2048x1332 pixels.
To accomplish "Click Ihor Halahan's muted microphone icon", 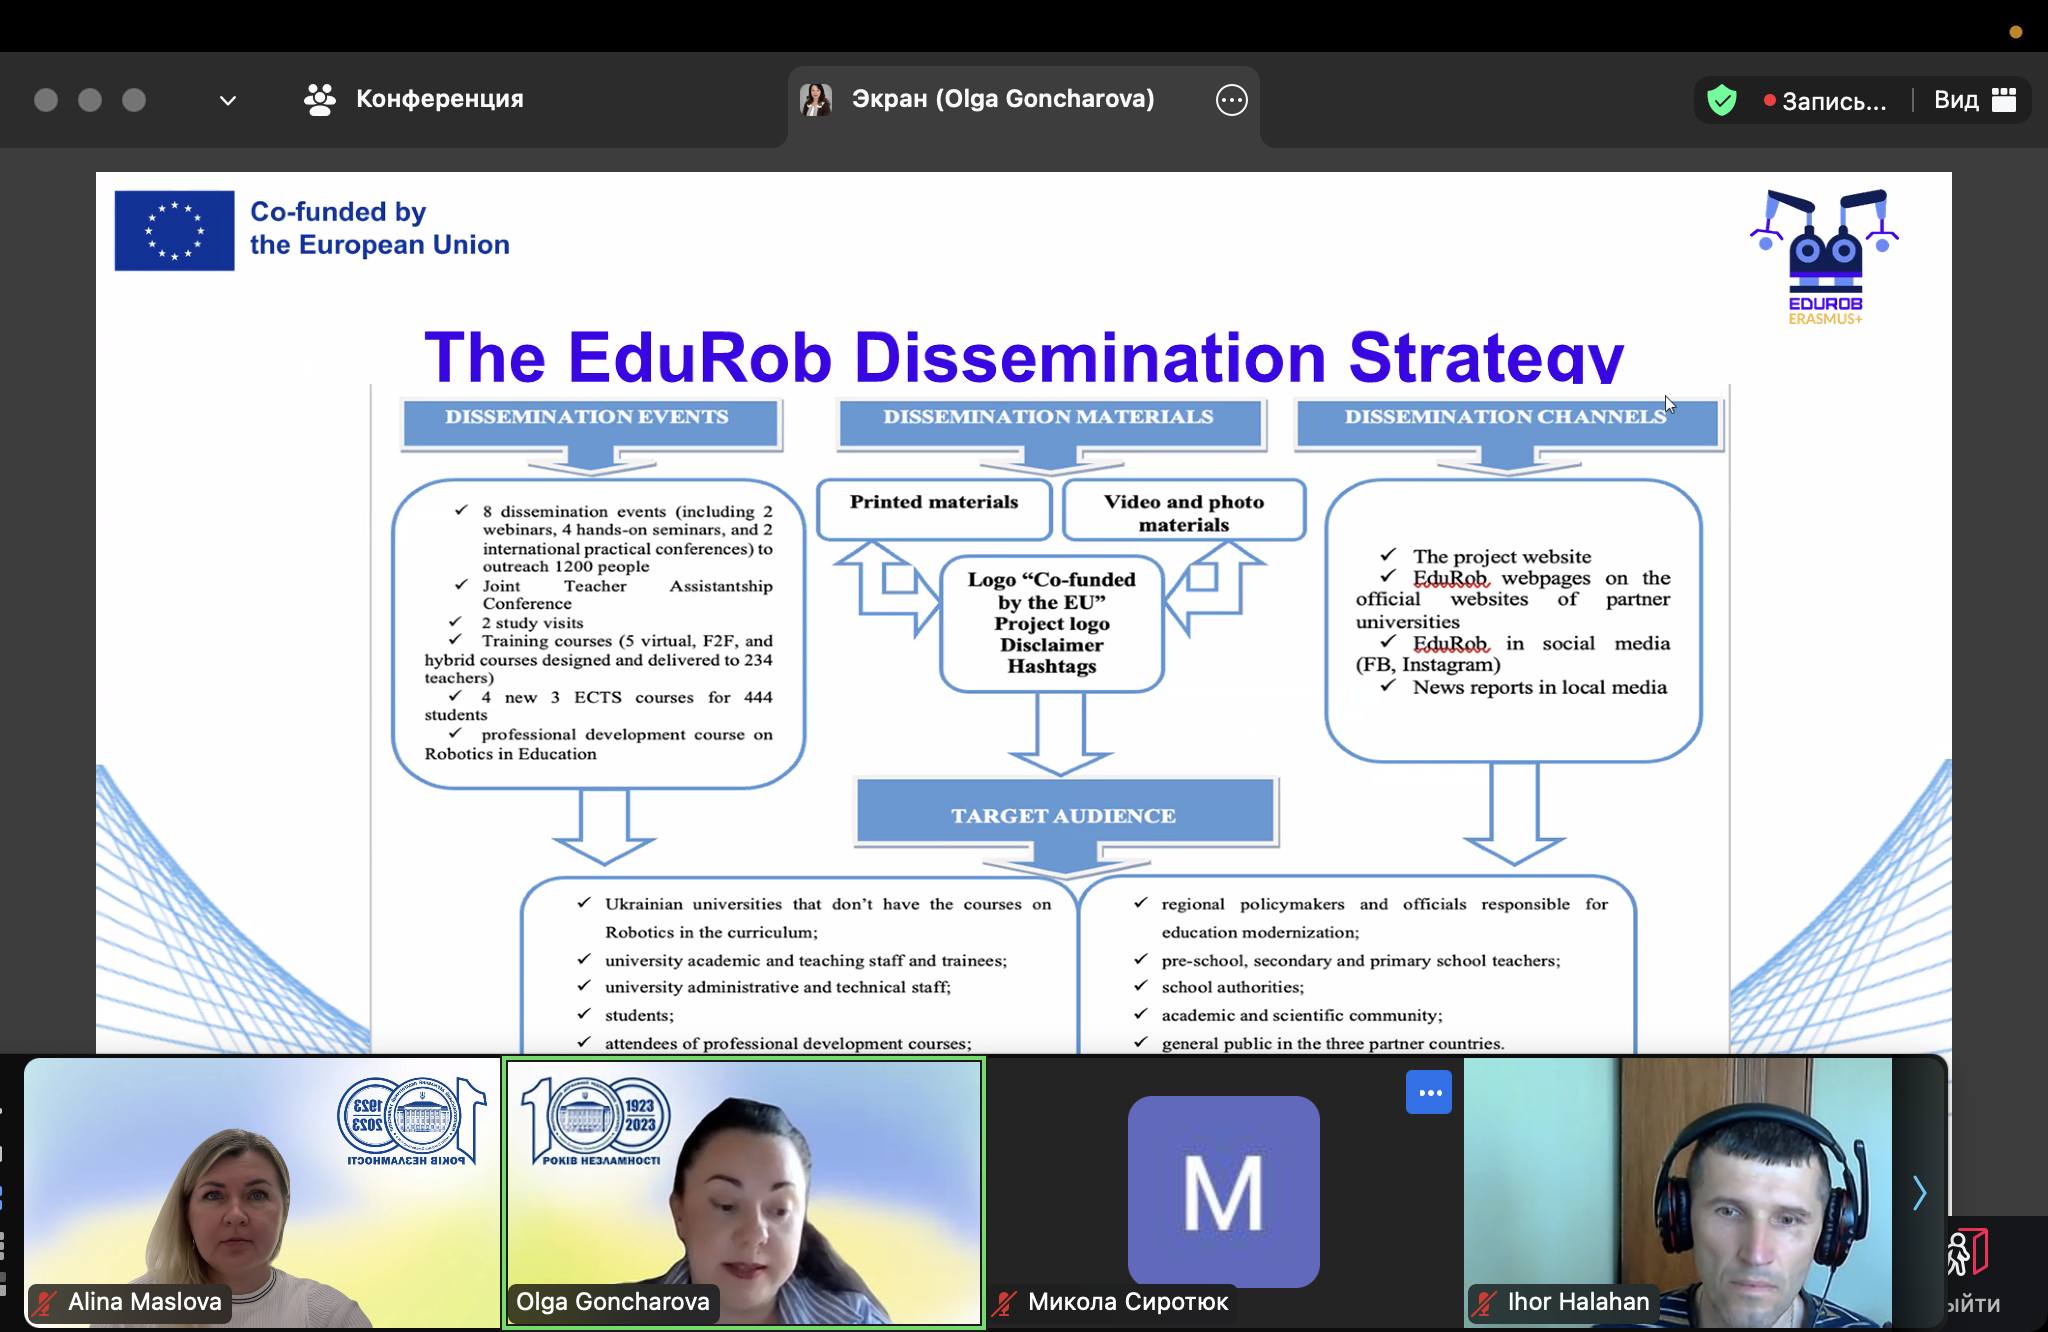I will [1485, 1302].
